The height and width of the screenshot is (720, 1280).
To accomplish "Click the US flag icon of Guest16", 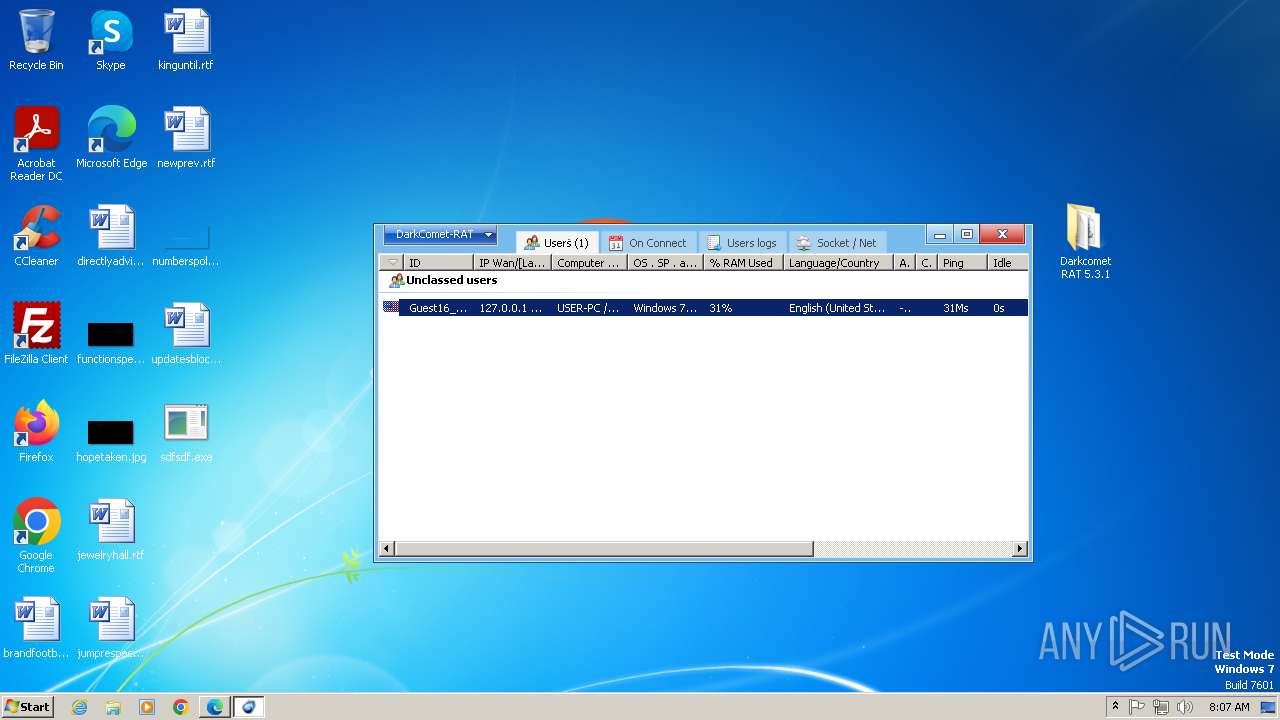I will click(x=391, y=307).
